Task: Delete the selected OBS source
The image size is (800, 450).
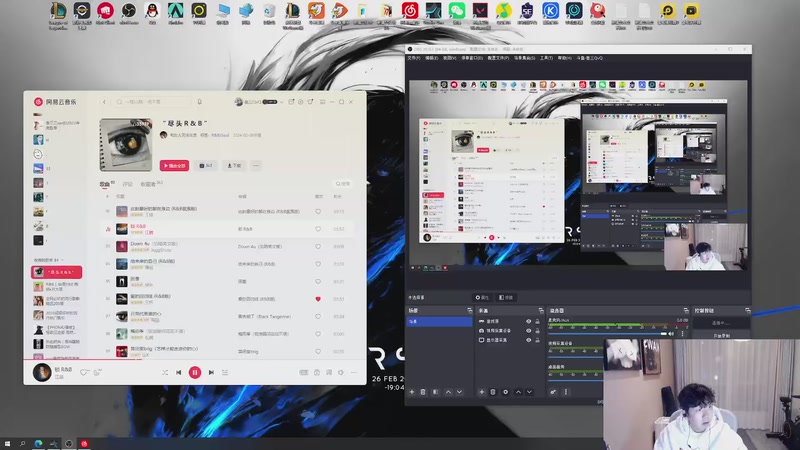Action: coord(493,392)
